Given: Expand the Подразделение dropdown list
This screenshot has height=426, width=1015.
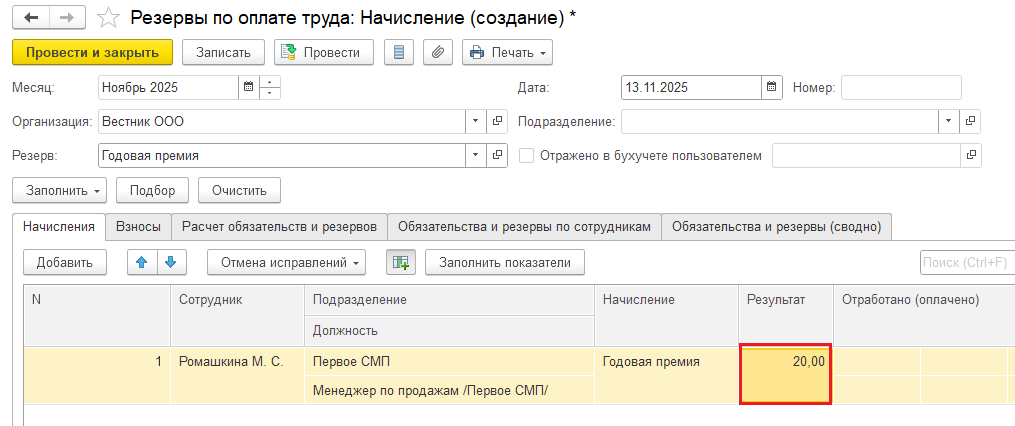Looking at the screenshot, I should (948, 122).
